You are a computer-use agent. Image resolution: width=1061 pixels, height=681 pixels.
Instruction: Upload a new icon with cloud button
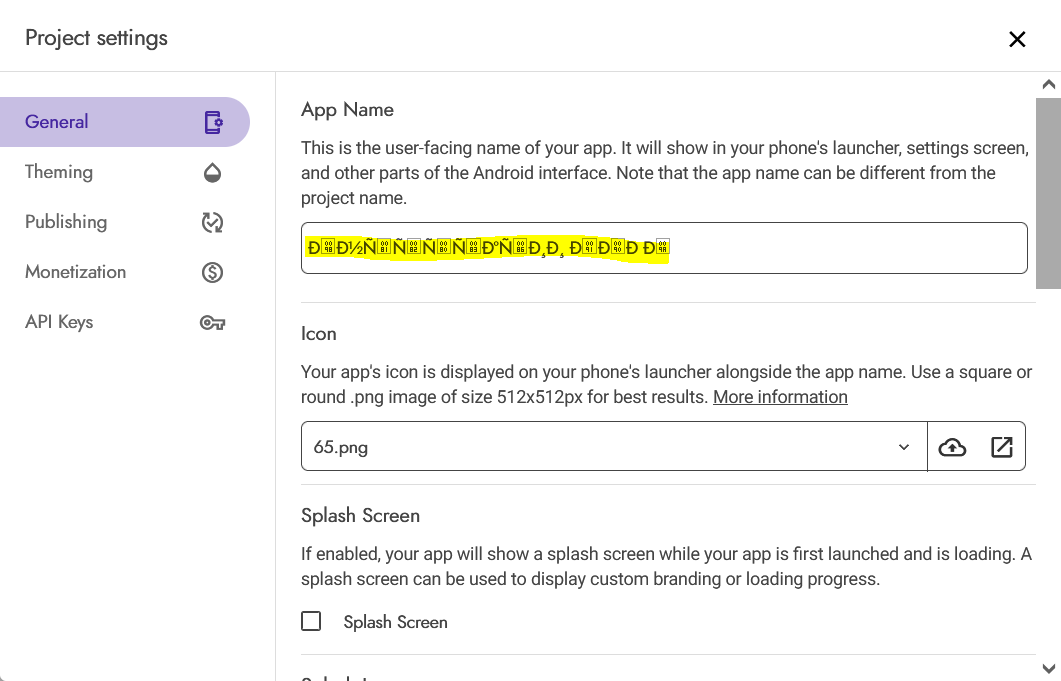952,447
